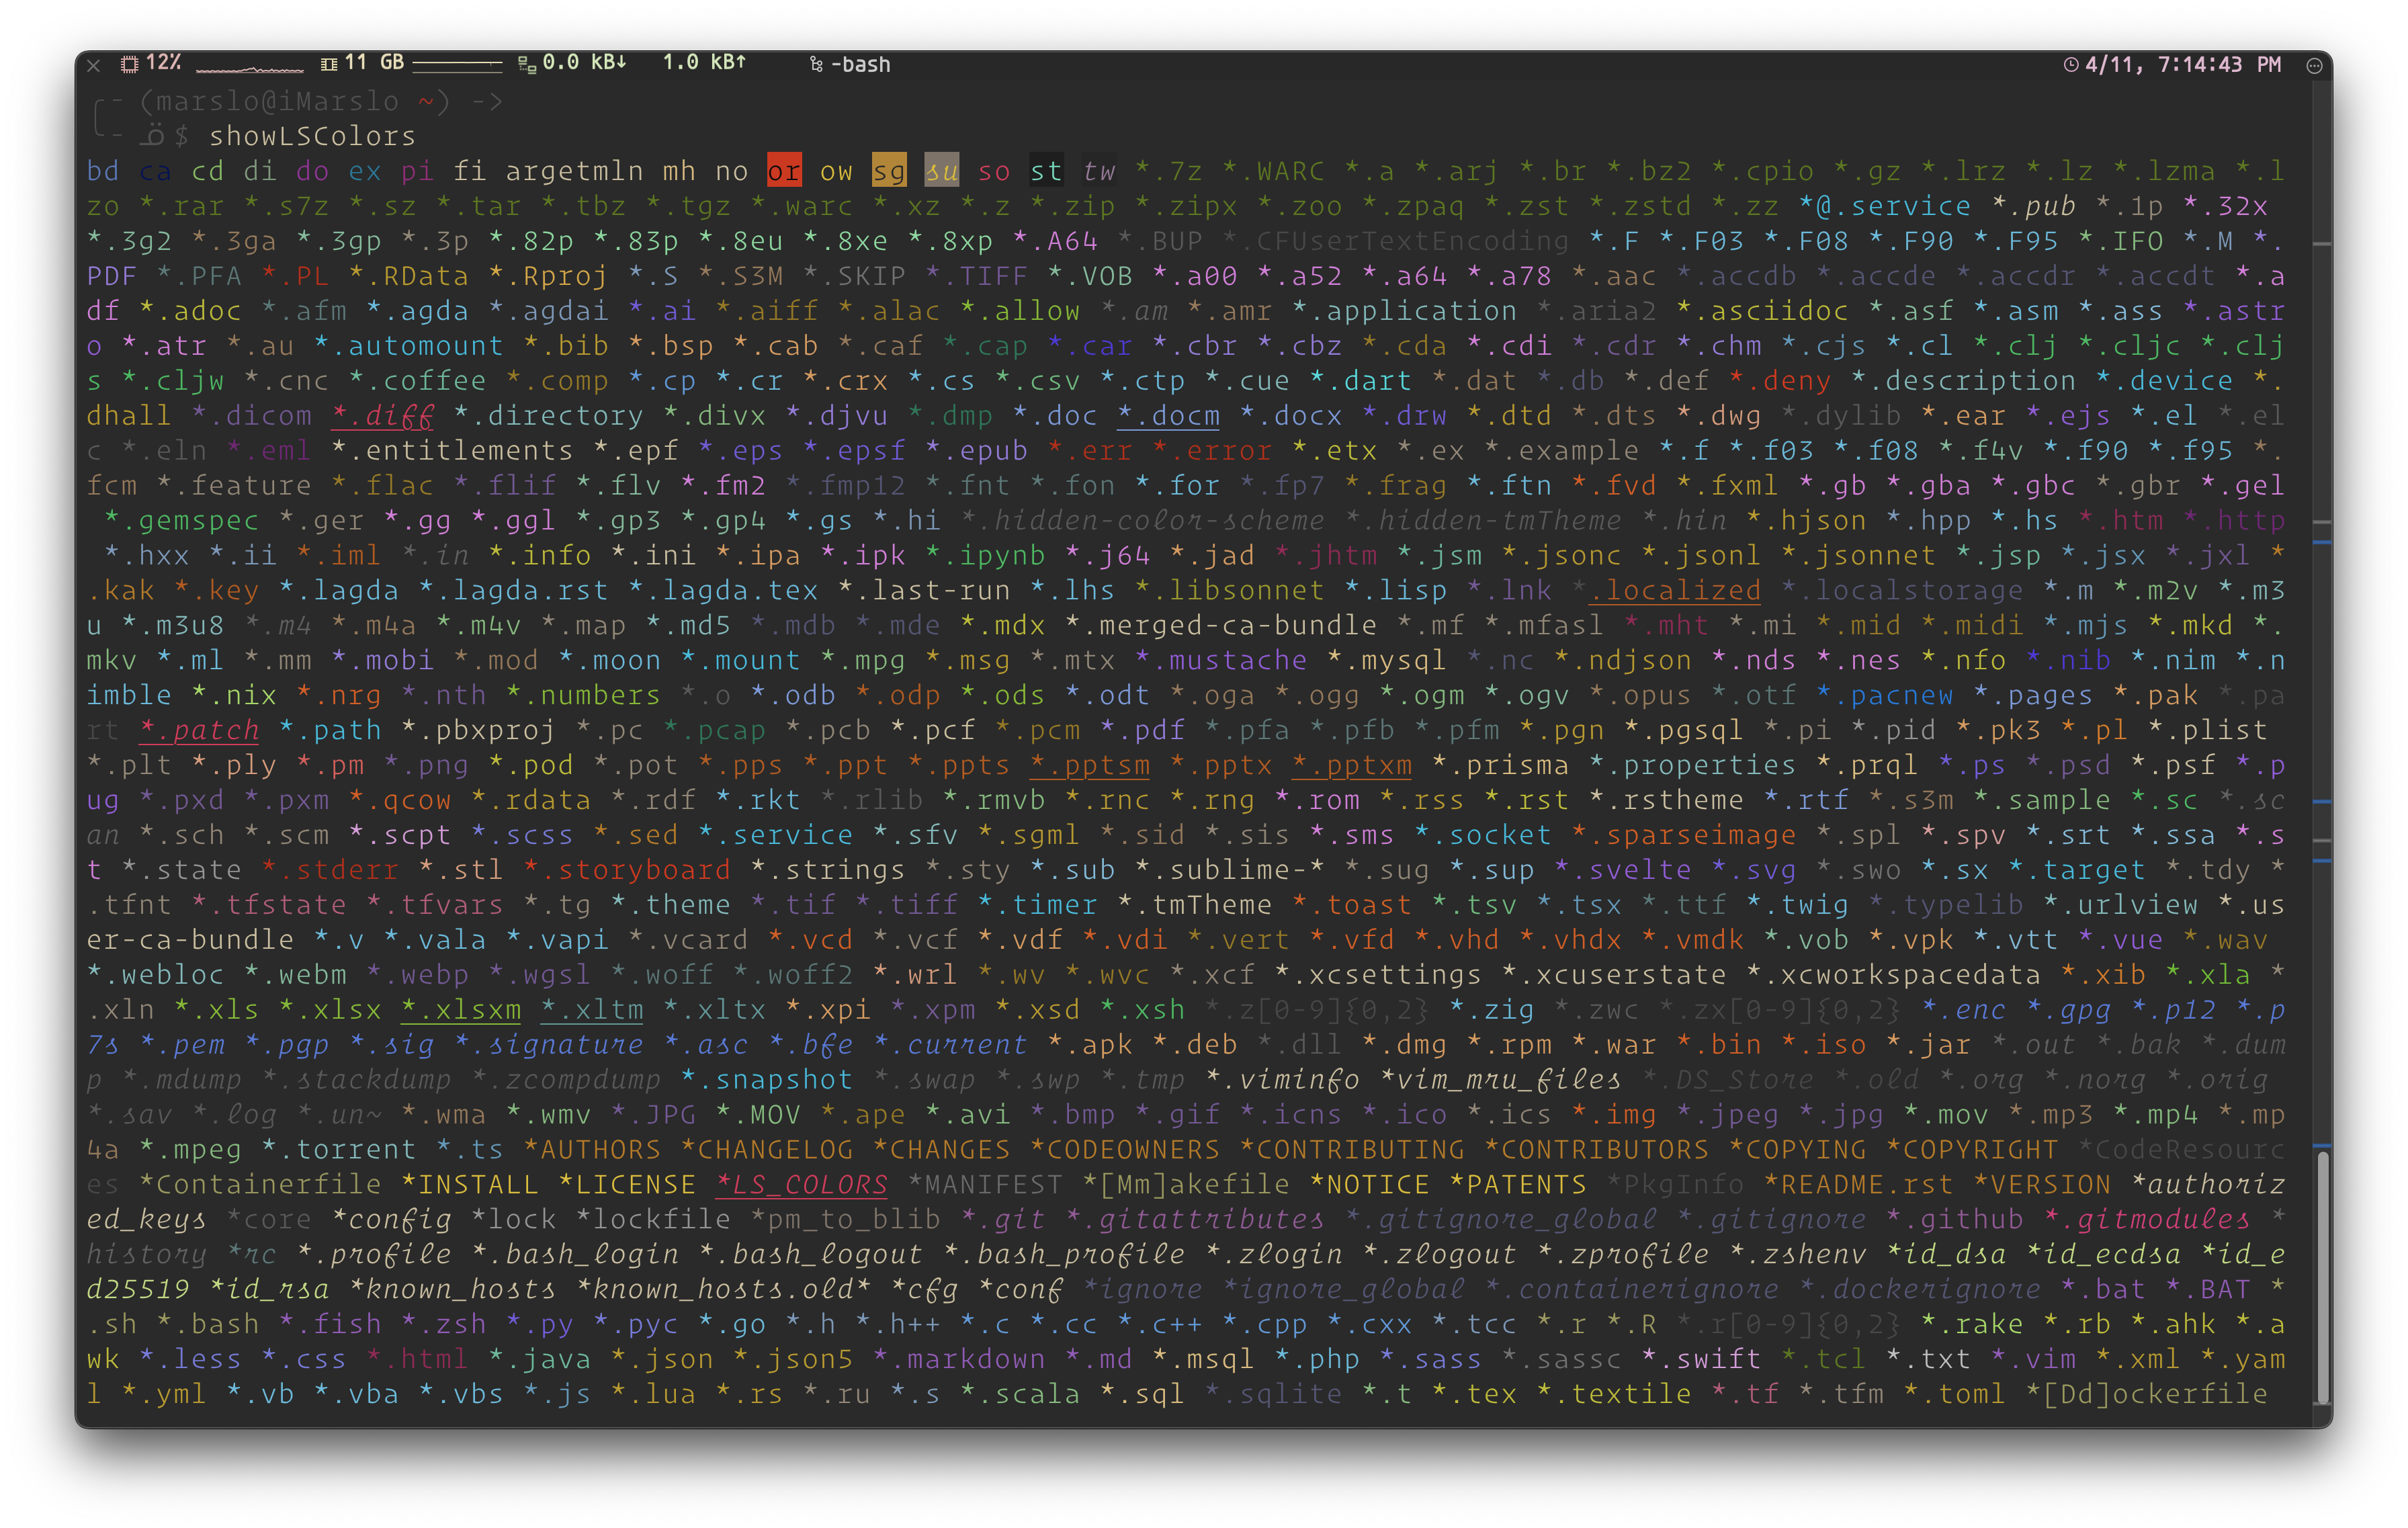Click the underlined '*.xlsxm' entry
This screenshot has width=2408, height=1528.
(x=461, y=1010)
